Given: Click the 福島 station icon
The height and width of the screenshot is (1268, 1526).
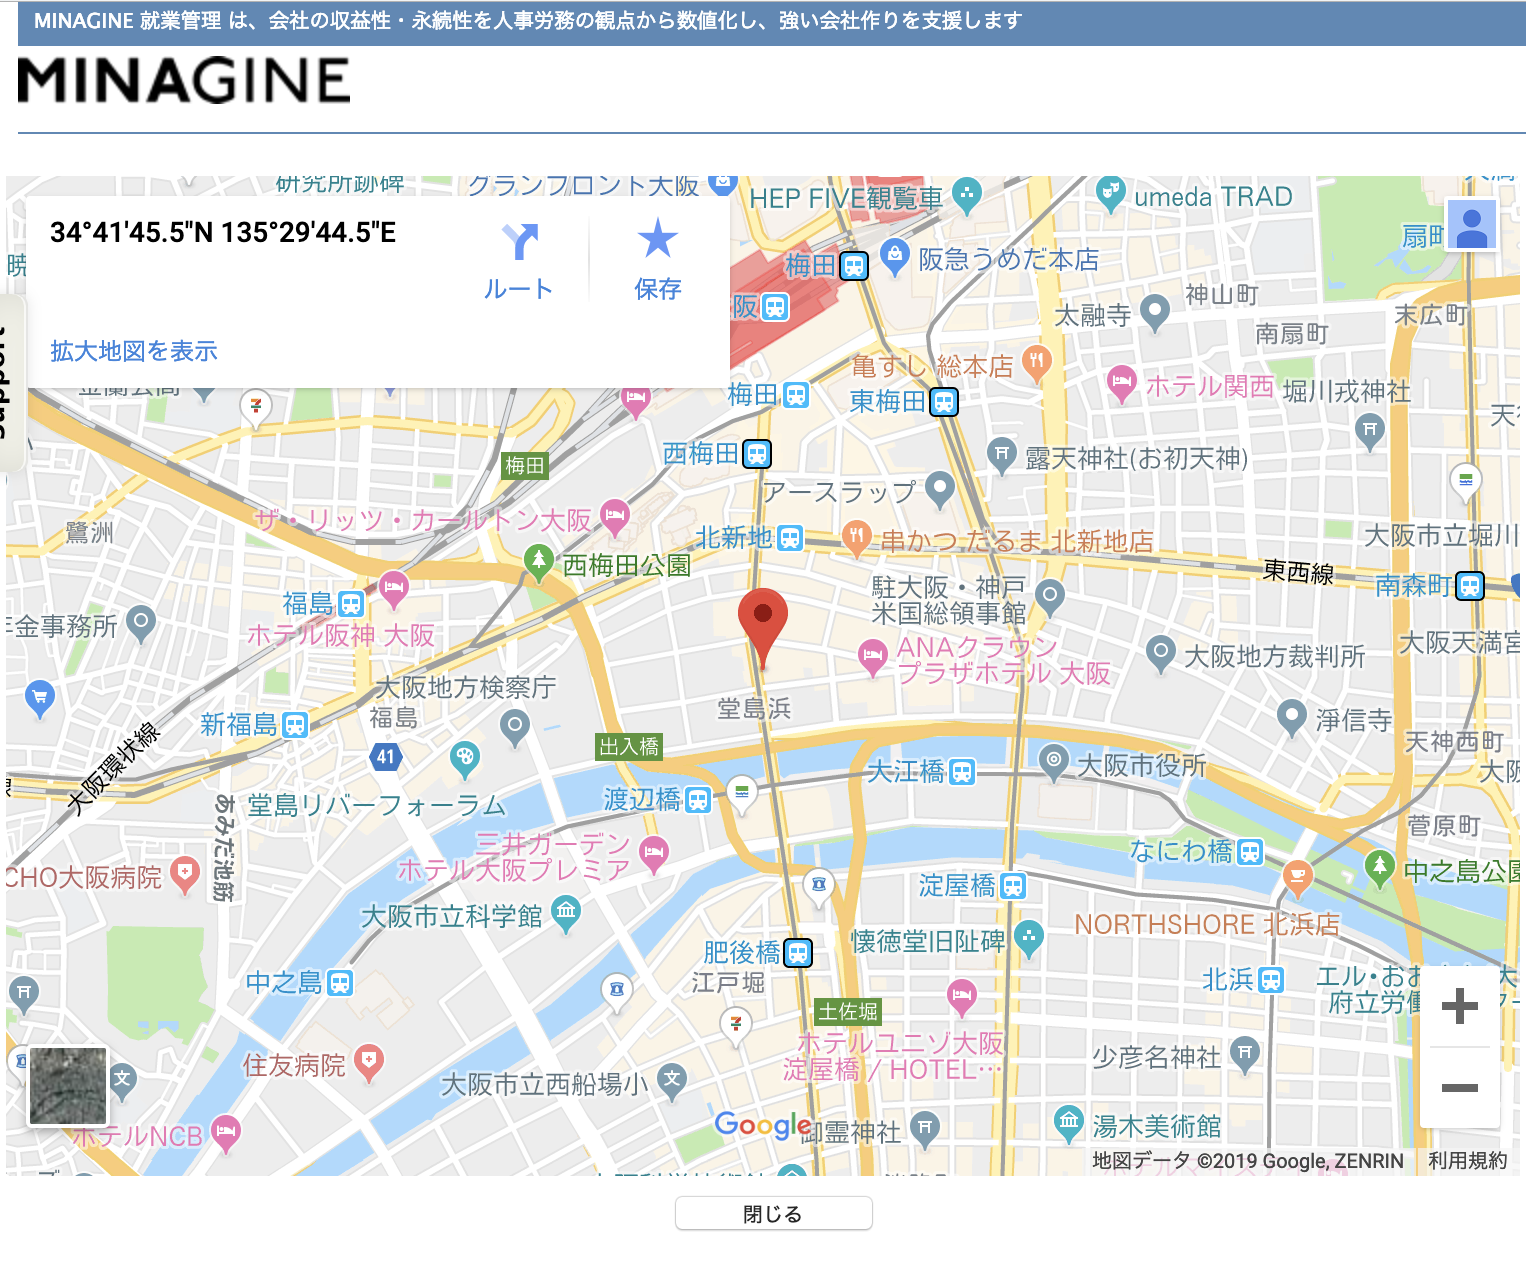Looking at the screenshot, I should 350,604.
